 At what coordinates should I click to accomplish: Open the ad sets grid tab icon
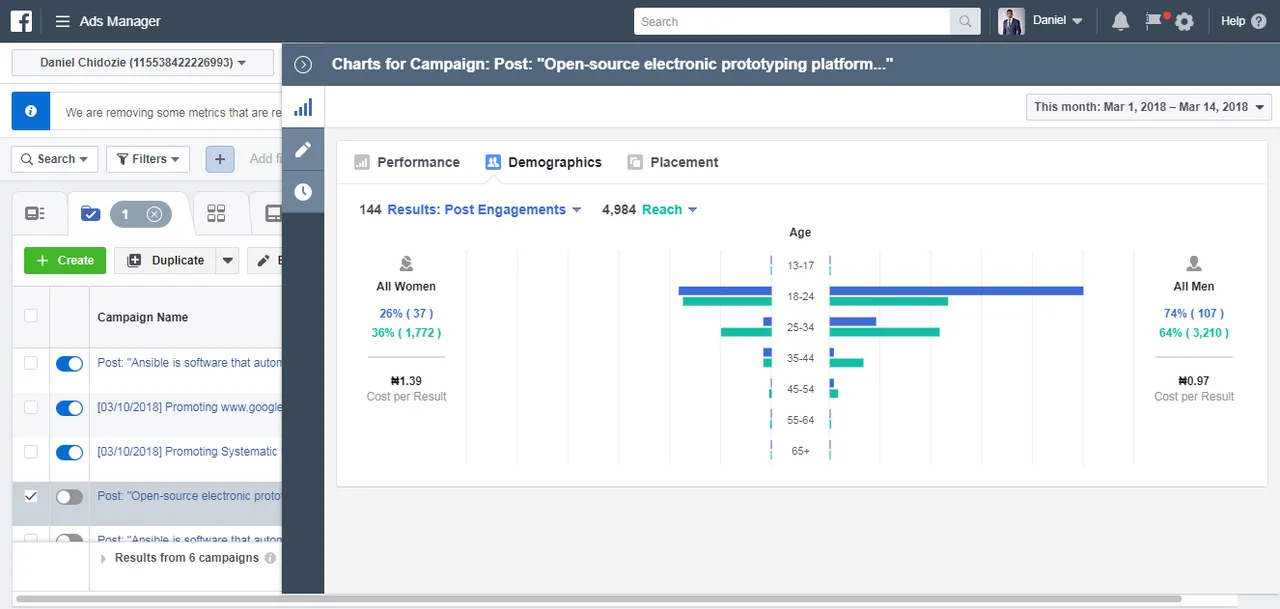pyautogui.click(x=216, y=213)
